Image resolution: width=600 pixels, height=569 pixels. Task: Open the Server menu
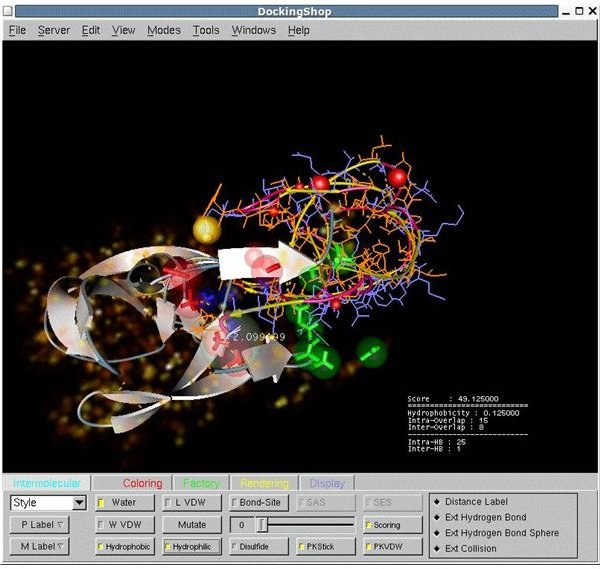pos(54,30)
